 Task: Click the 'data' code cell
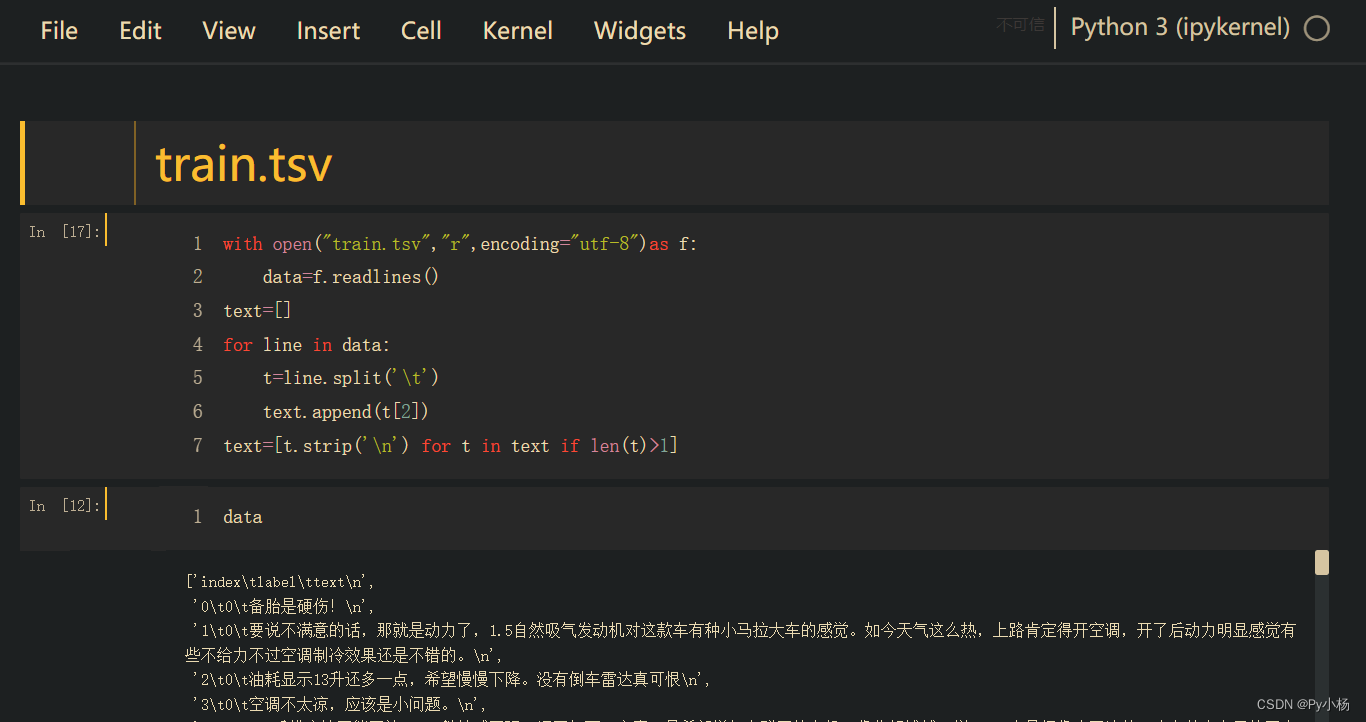(242, 516)
